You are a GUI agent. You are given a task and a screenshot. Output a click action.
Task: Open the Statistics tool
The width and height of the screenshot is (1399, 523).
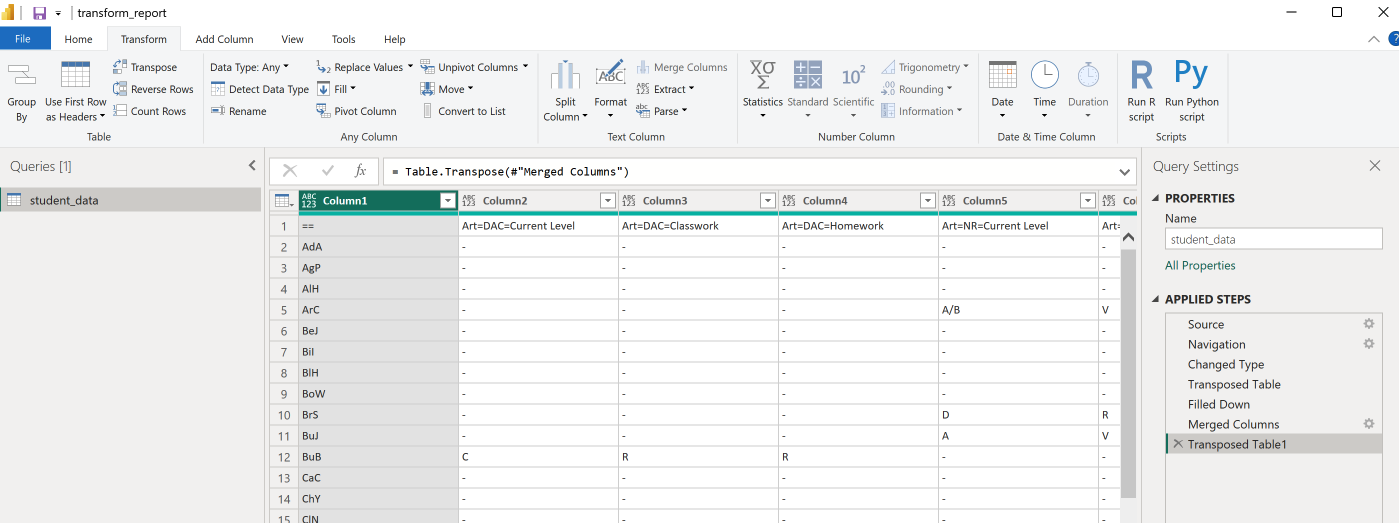[762, 89]
